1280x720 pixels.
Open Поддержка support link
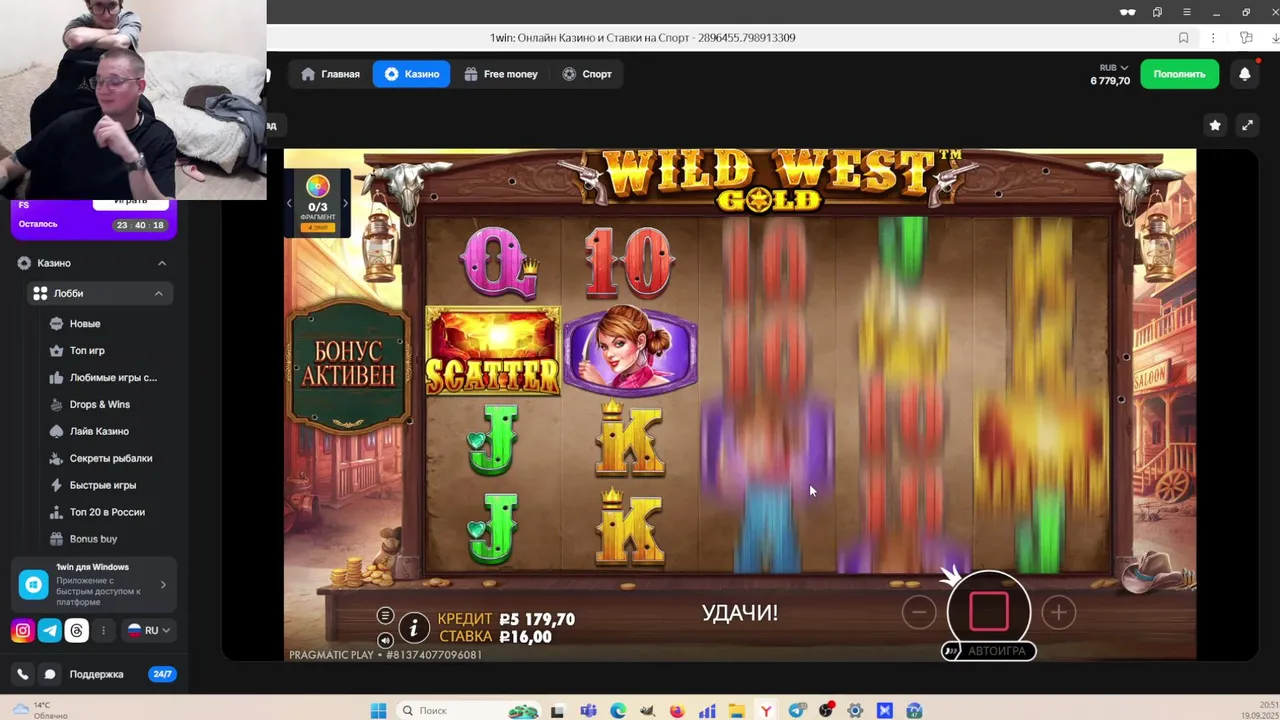click(96, 675)
